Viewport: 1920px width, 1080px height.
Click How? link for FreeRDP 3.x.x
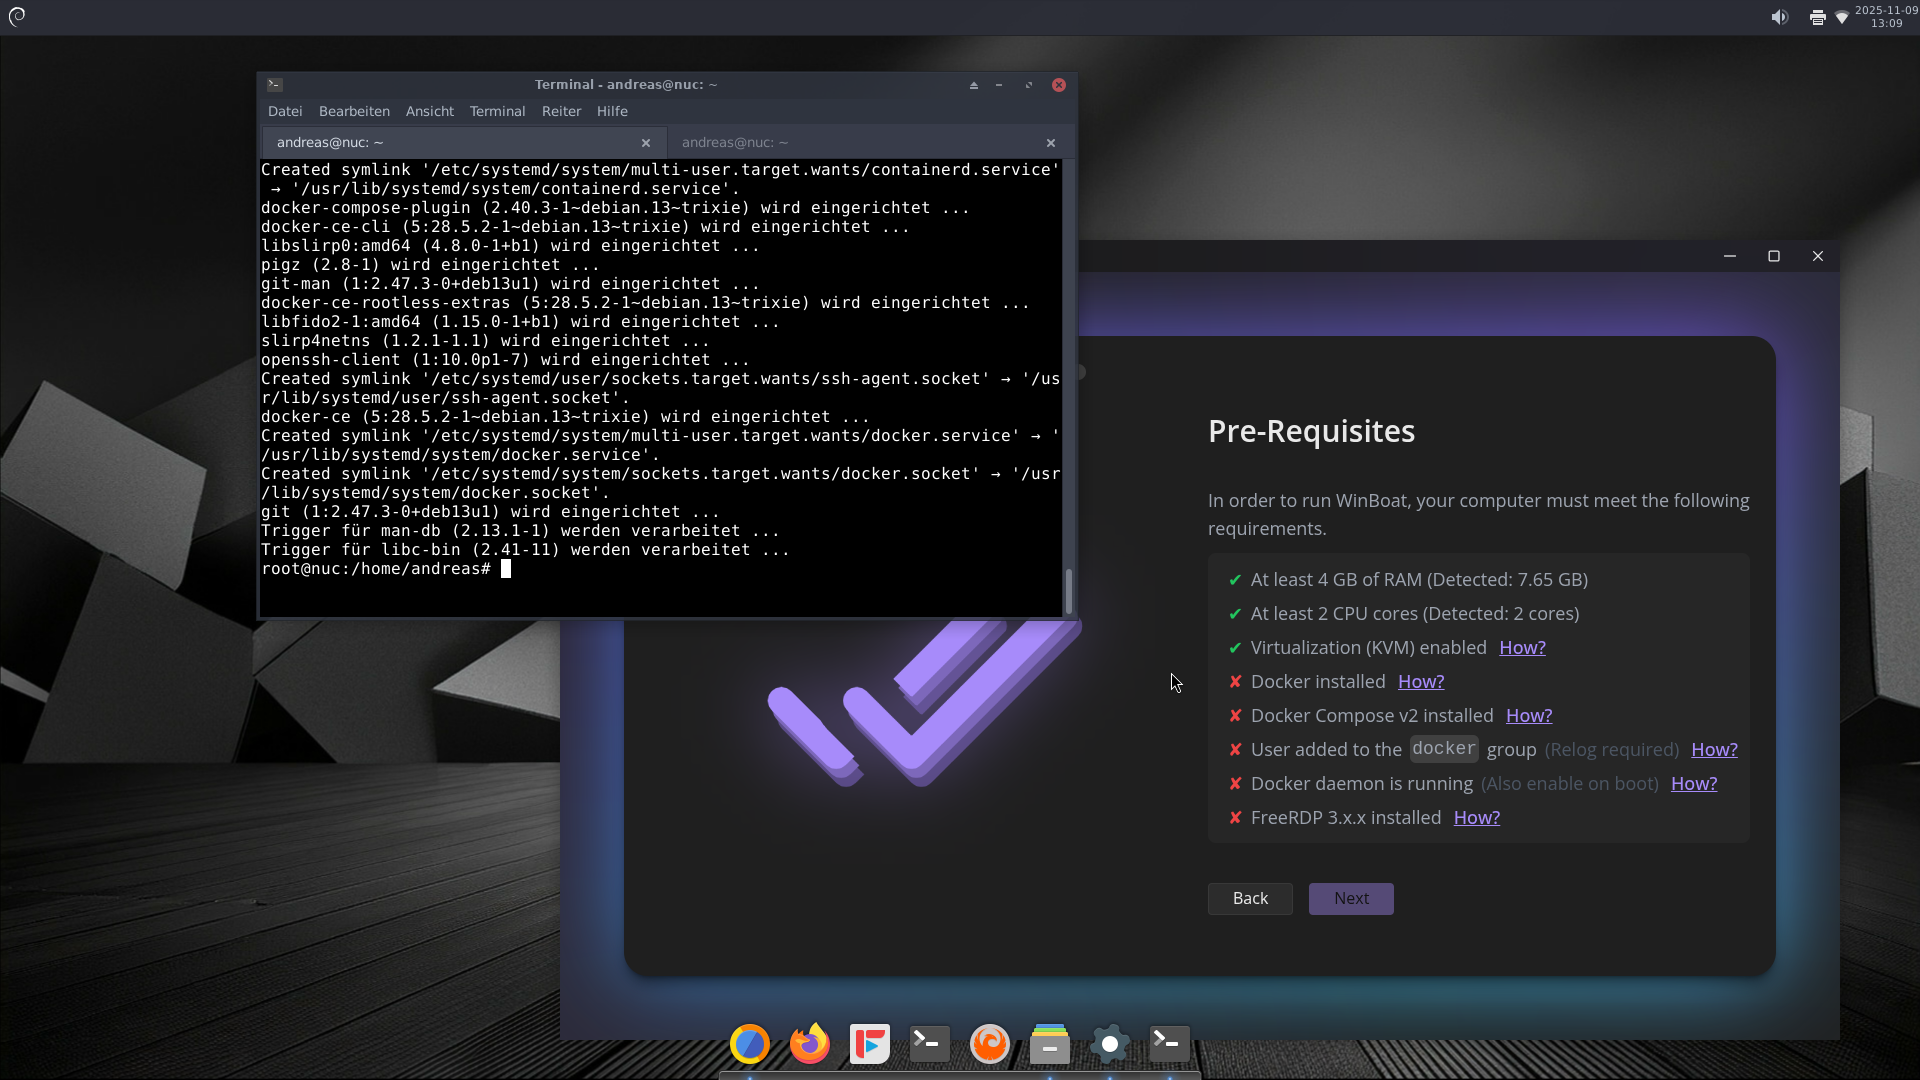point(1477,818)
